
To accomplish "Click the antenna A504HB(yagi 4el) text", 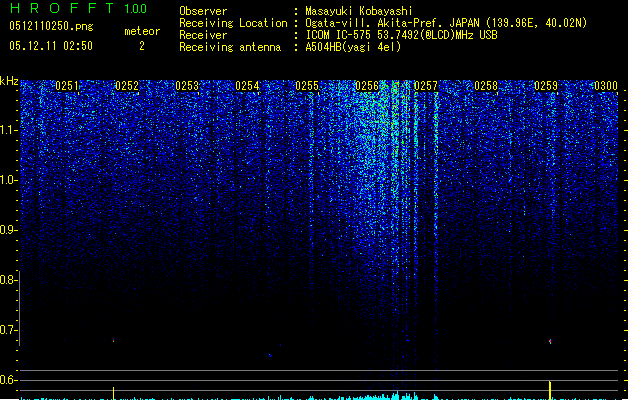I will (353, 47).
